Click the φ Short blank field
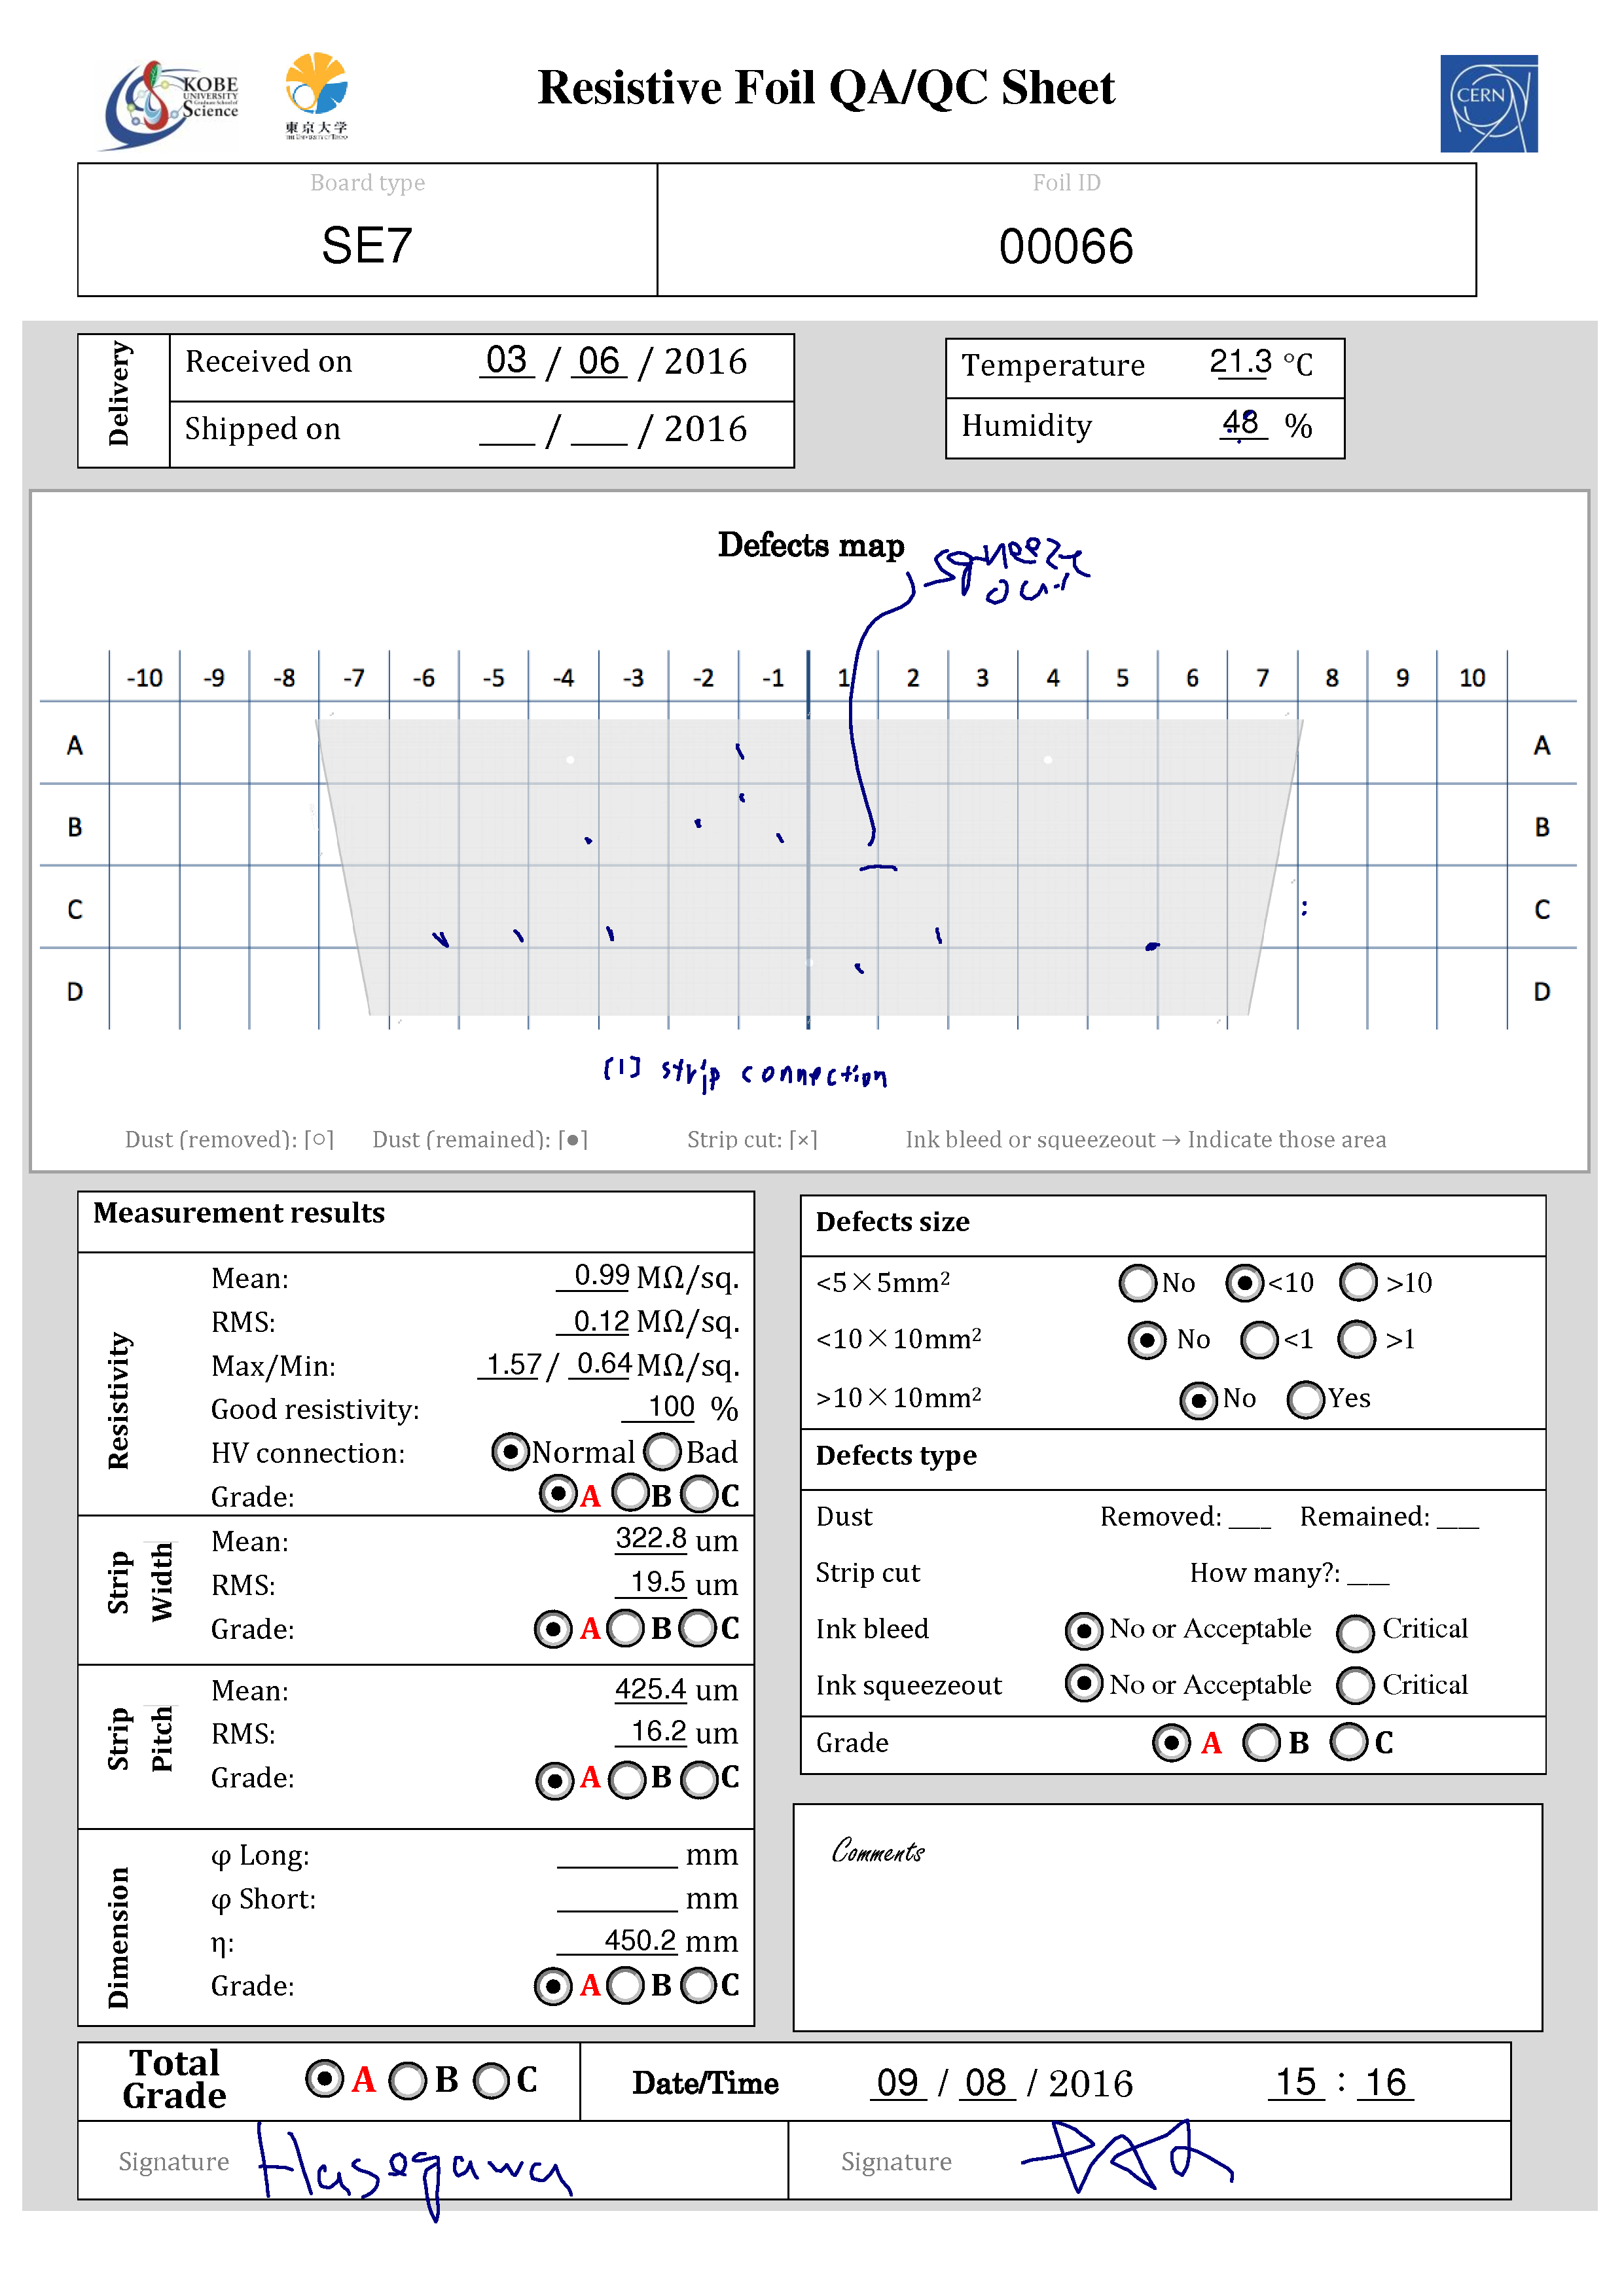The width and height of the screenshot is (1624, 2296). tap(617, 1900)
